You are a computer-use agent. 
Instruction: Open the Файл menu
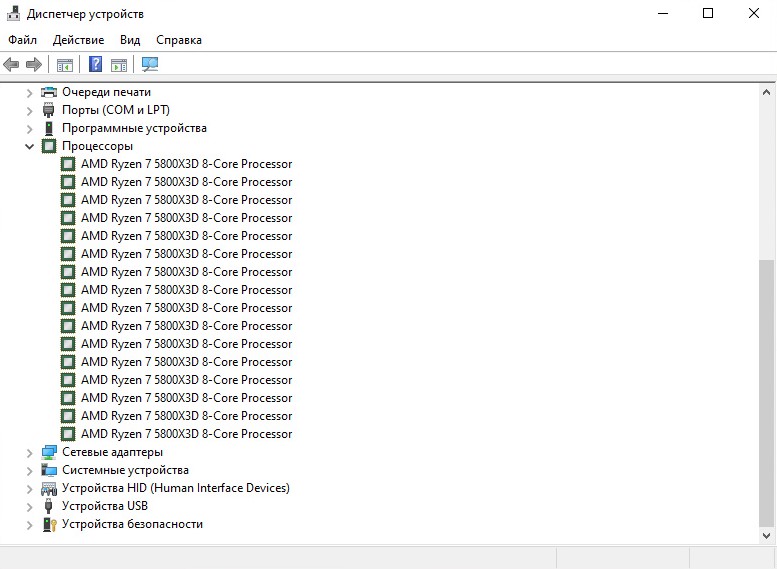click(x=22, y=40)
